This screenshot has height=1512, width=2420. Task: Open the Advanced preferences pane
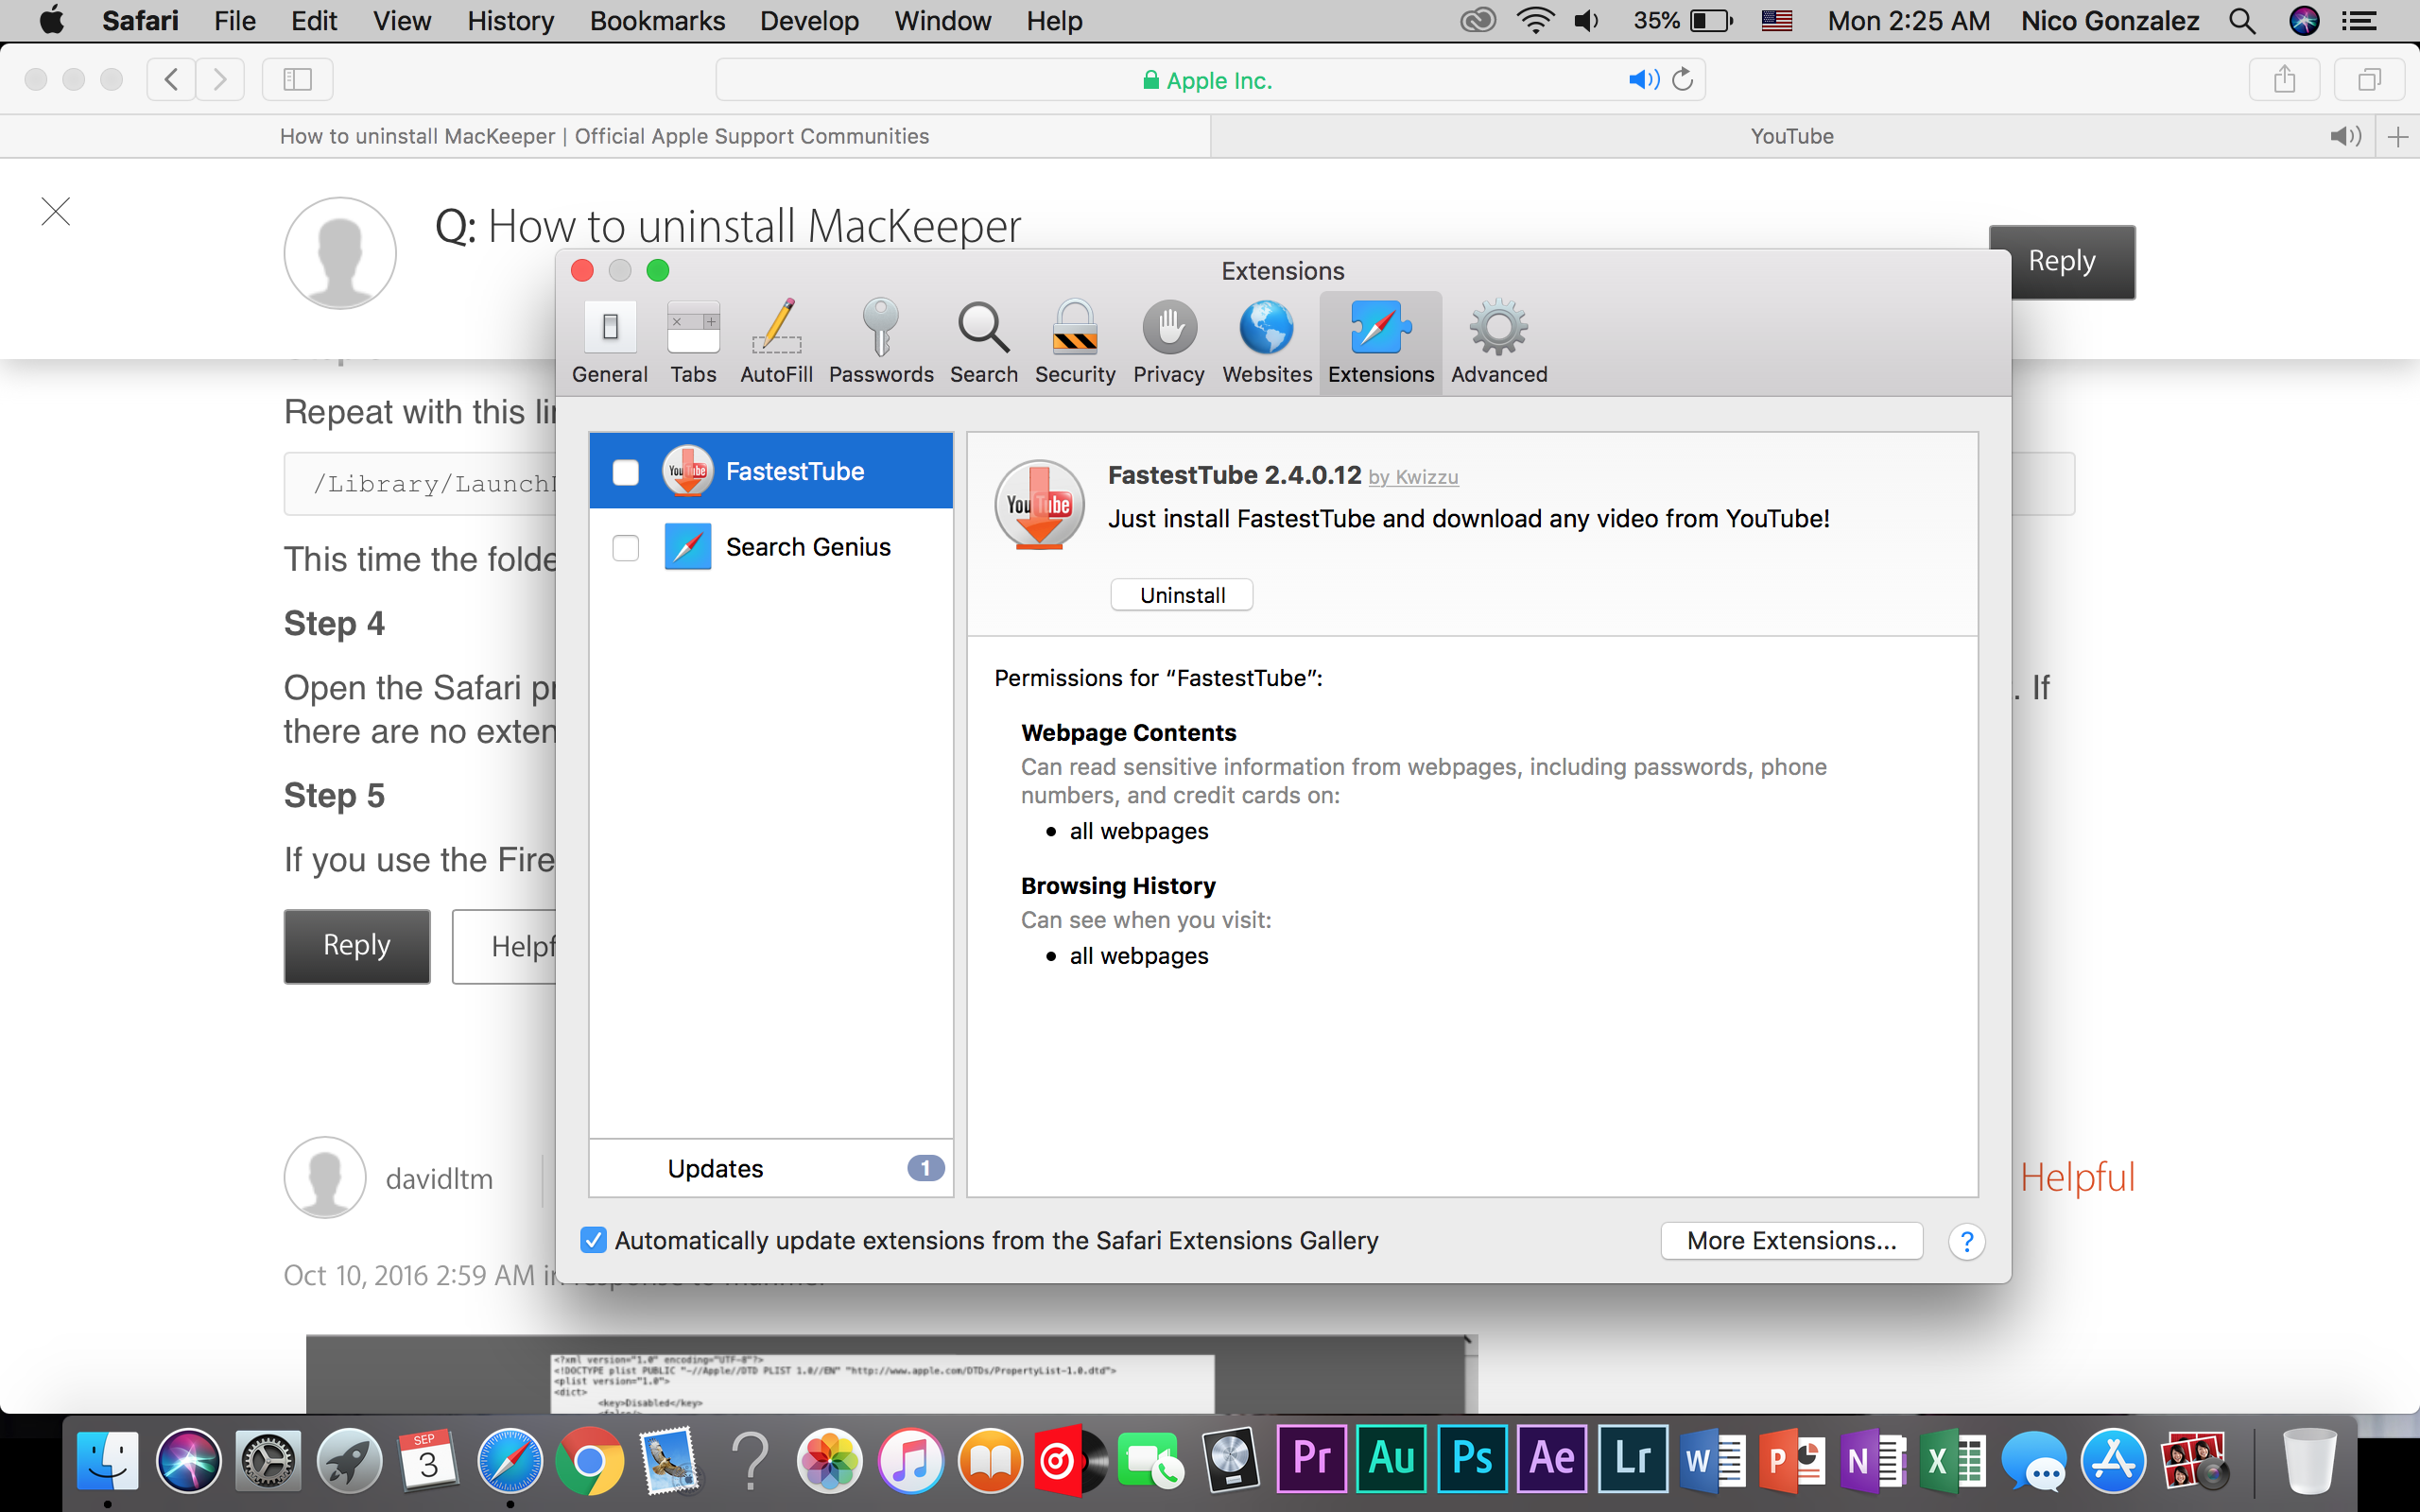click(1498, 342)
